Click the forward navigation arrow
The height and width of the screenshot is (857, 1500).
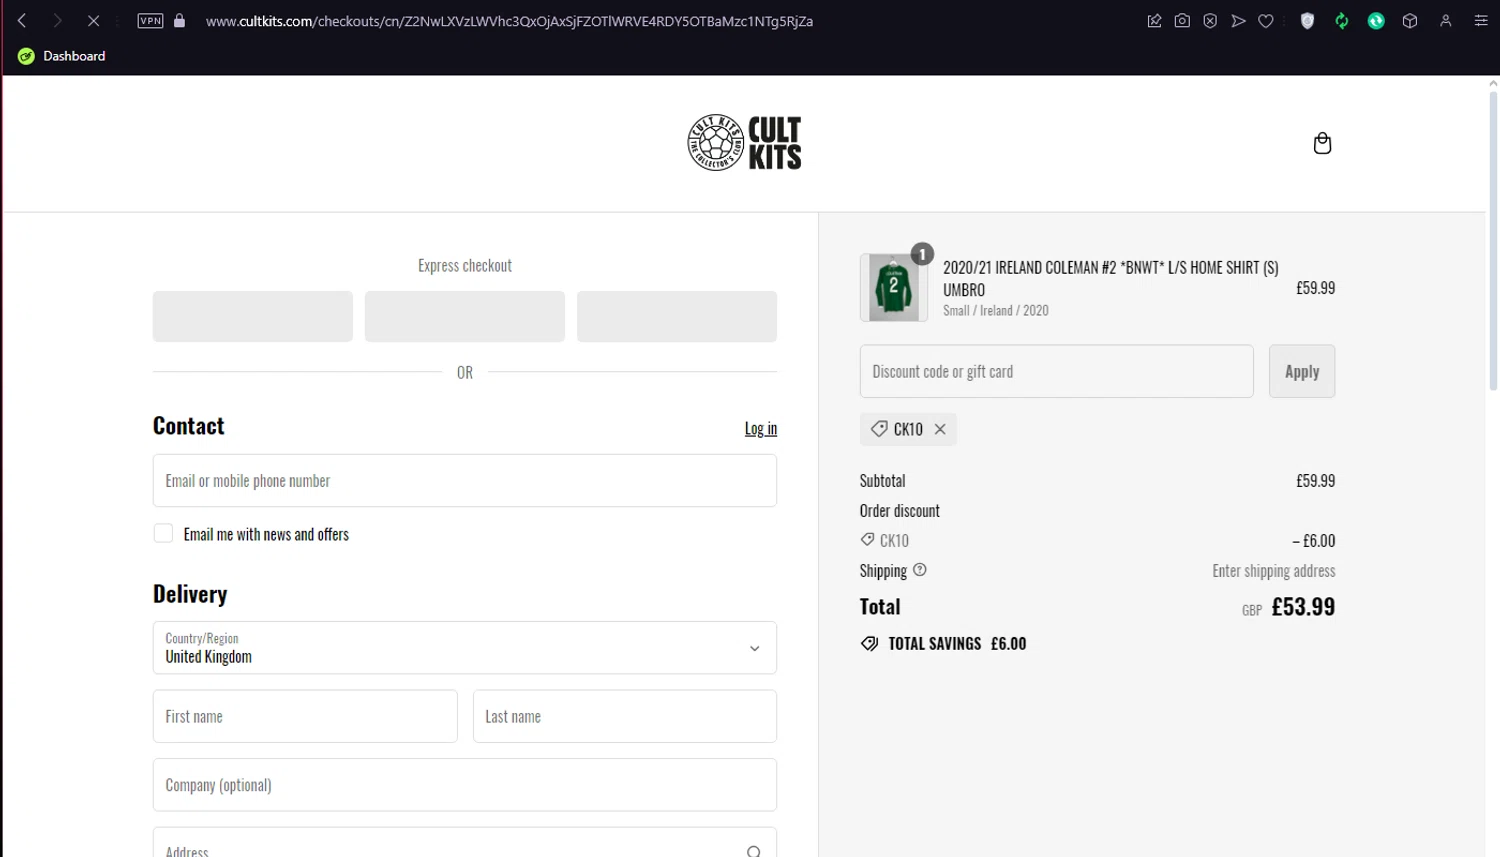click(x=57, y=20)
